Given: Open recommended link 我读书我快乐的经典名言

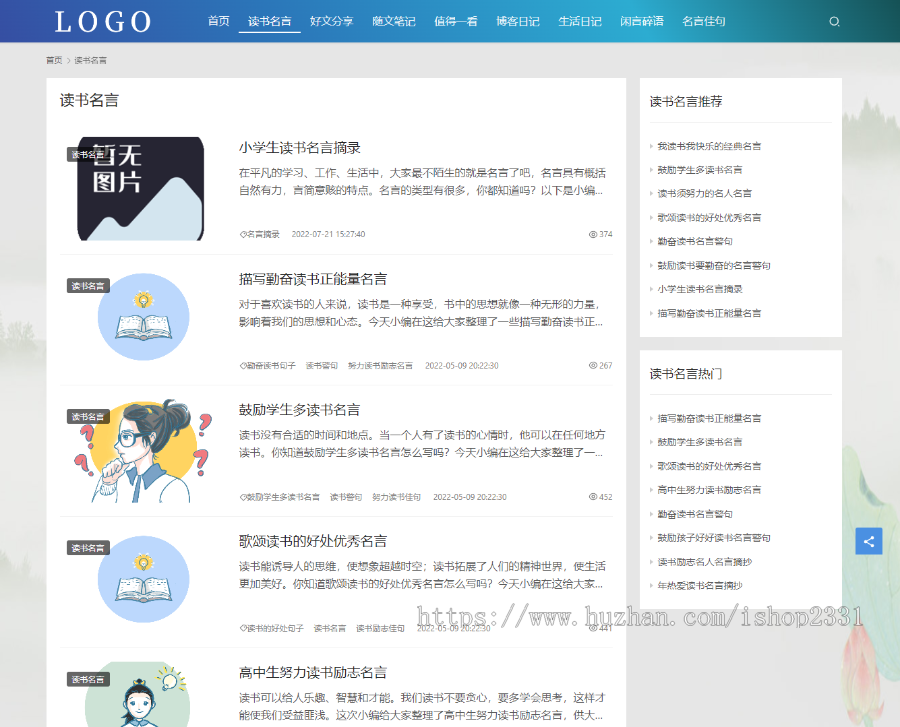Looking at the screenshot, I should 709,146.
